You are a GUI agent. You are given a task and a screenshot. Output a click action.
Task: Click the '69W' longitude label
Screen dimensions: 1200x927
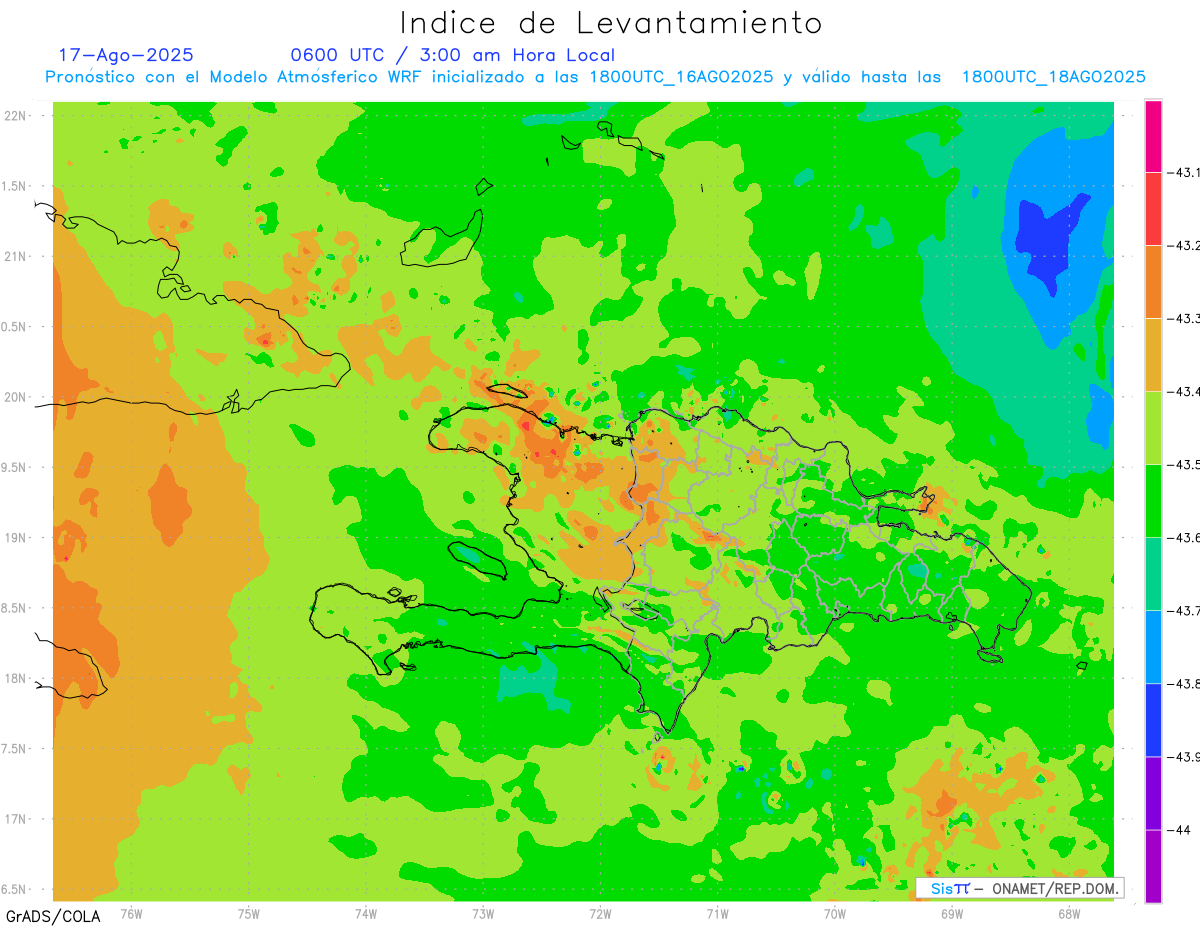[x=952, y=913]
